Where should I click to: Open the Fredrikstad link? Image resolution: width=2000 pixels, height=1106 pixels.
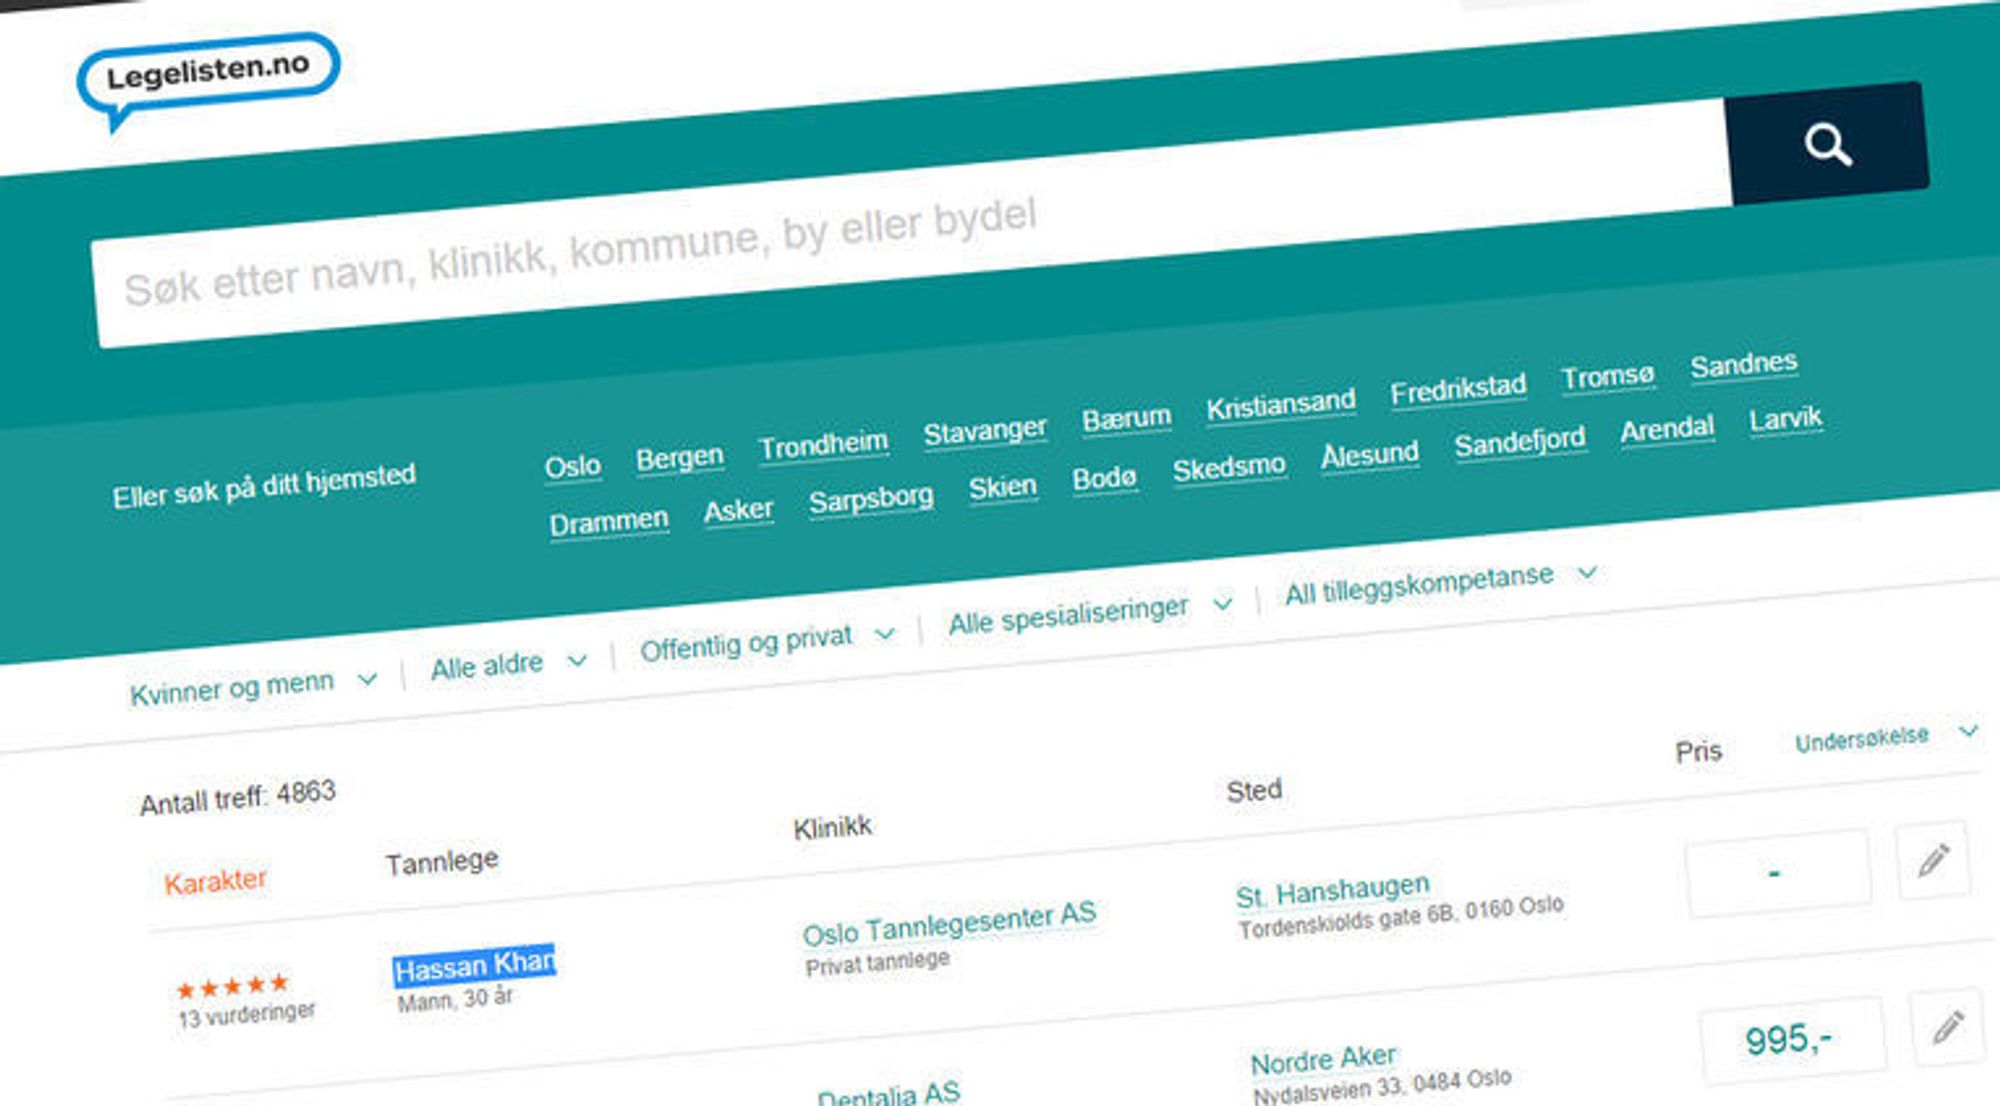[x=1458, y=389]
